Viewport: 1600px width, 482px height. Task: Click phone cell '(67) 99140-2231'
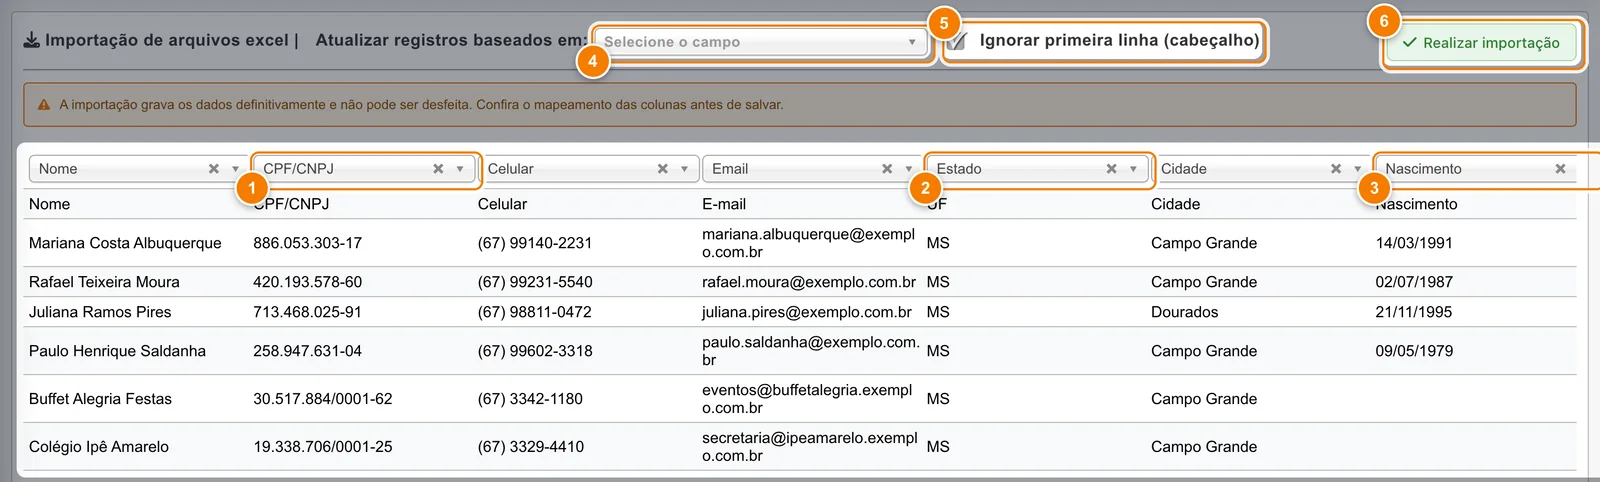[535, 243]
